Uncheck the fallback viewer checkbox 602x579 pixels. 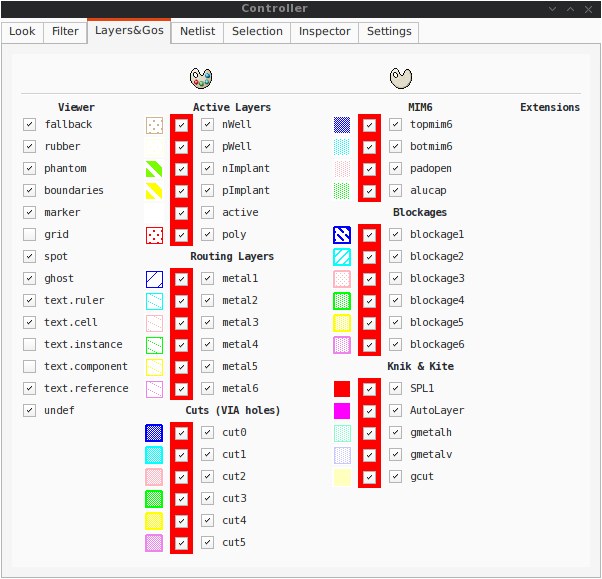coord(29,124)
